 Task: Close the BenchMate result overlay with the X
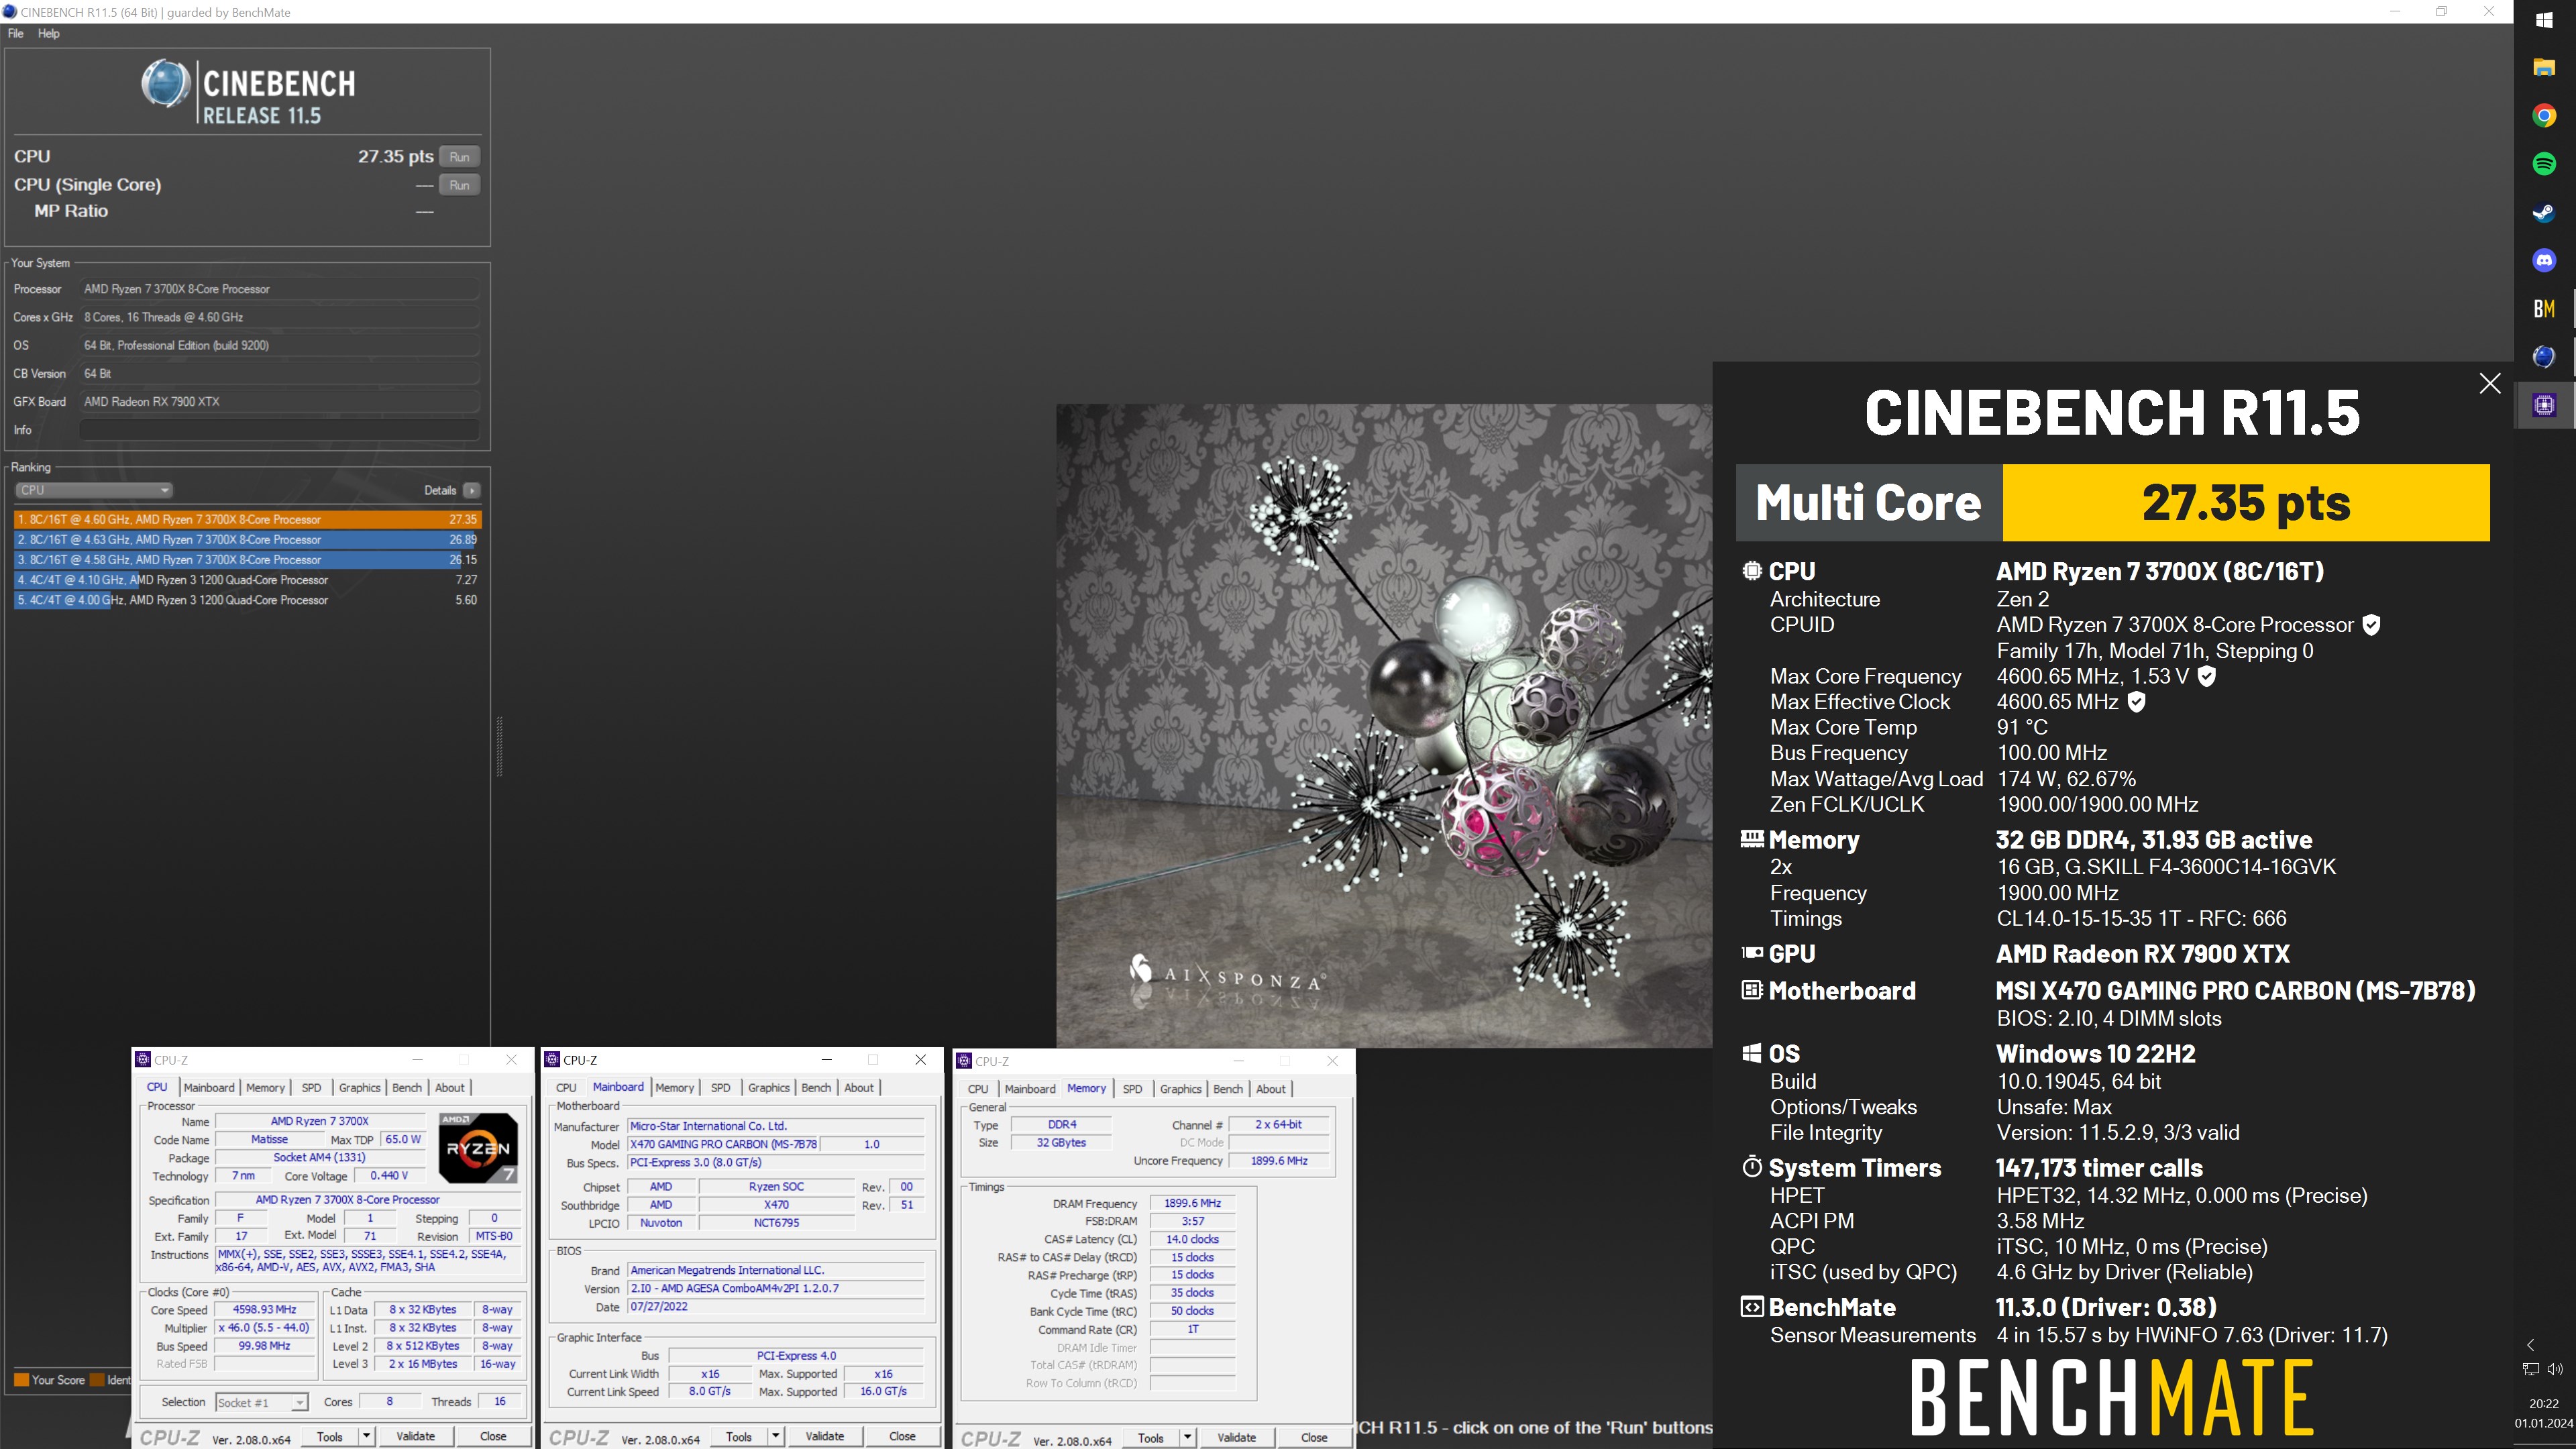coord(2490,384)
